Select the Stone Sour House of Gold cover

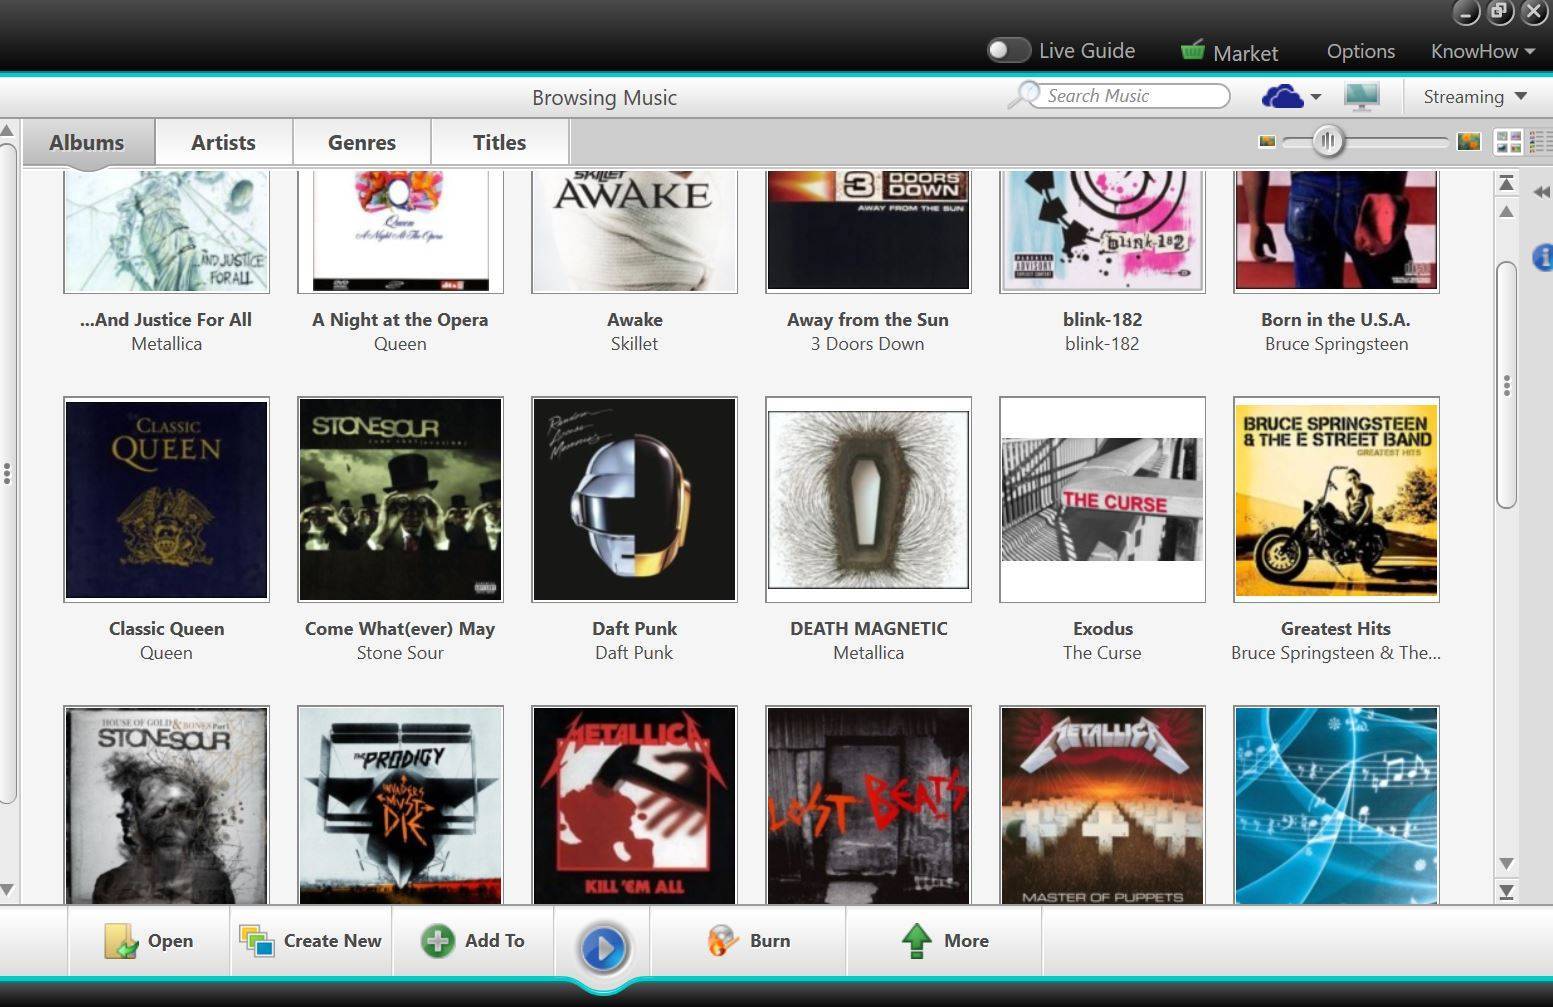(x=166, y=805)
